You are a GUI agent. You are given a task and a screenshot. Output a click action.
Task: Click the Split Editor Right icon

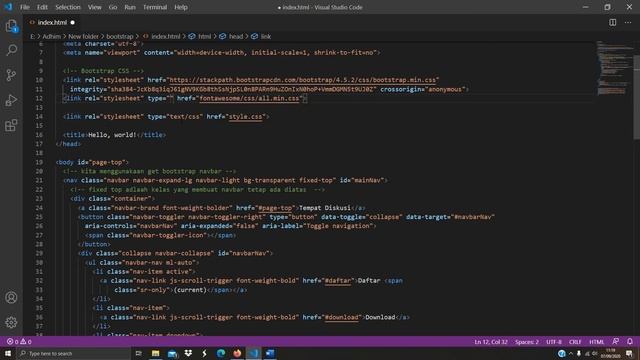[613, 22]
